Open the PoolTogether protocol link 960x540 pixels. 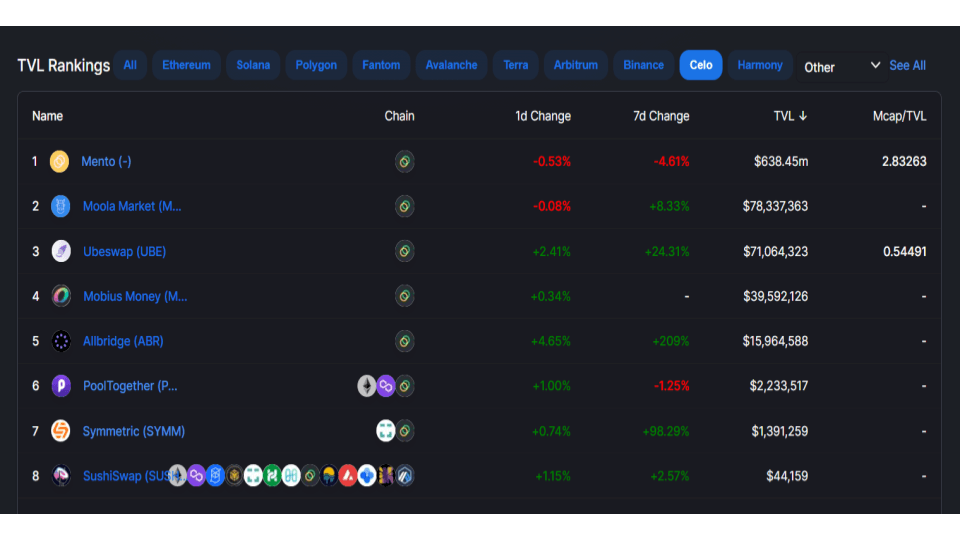tap(130, 386)
